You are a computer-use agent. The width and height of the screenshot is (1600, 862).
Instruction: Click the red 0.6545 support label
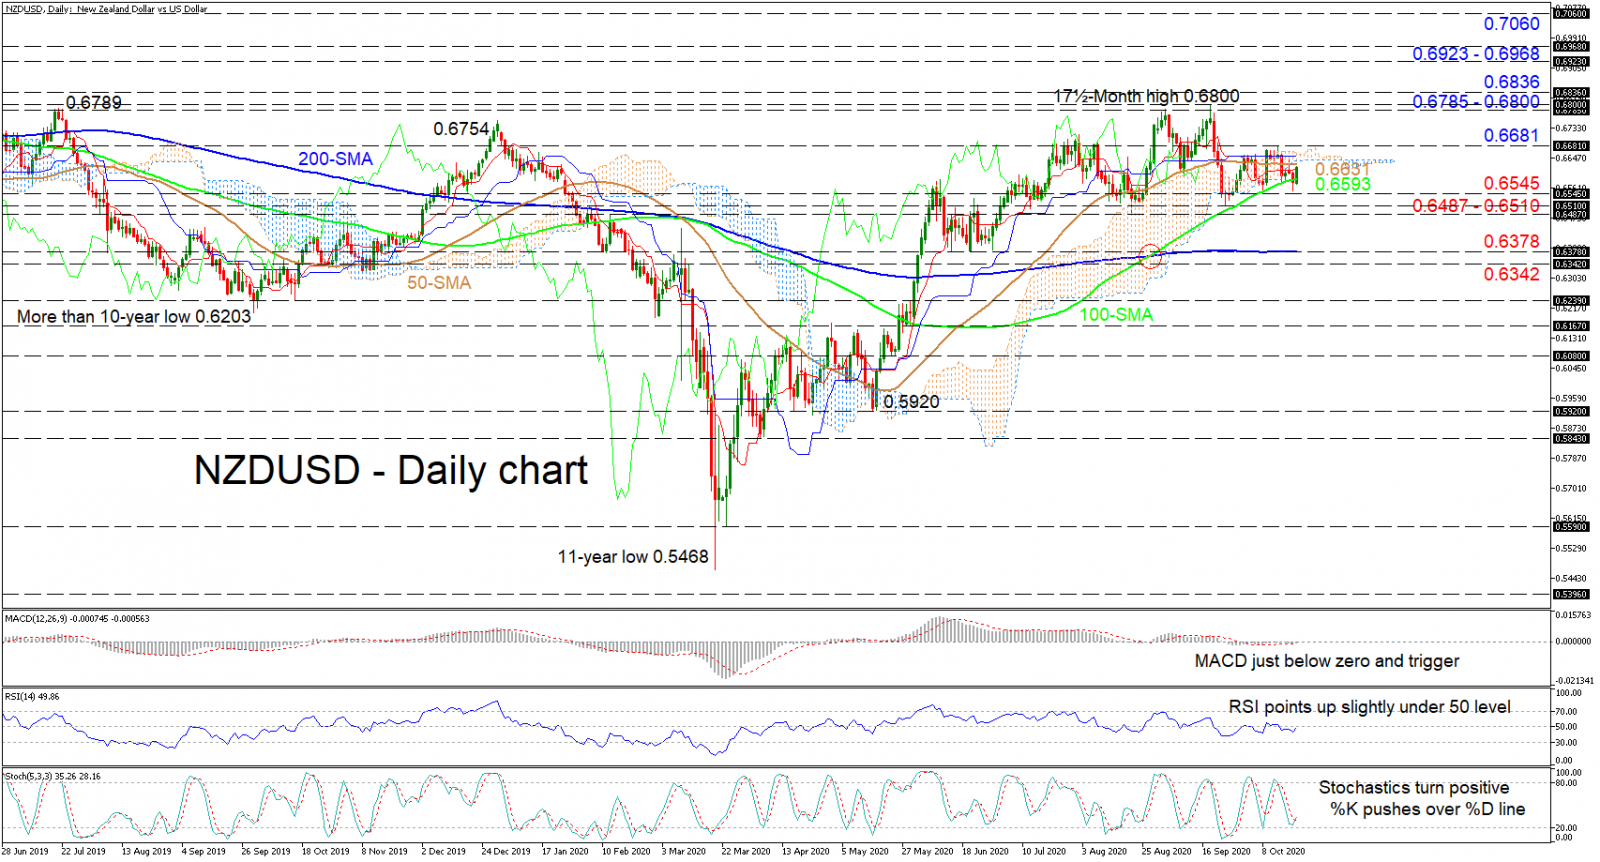[1511, 184]
